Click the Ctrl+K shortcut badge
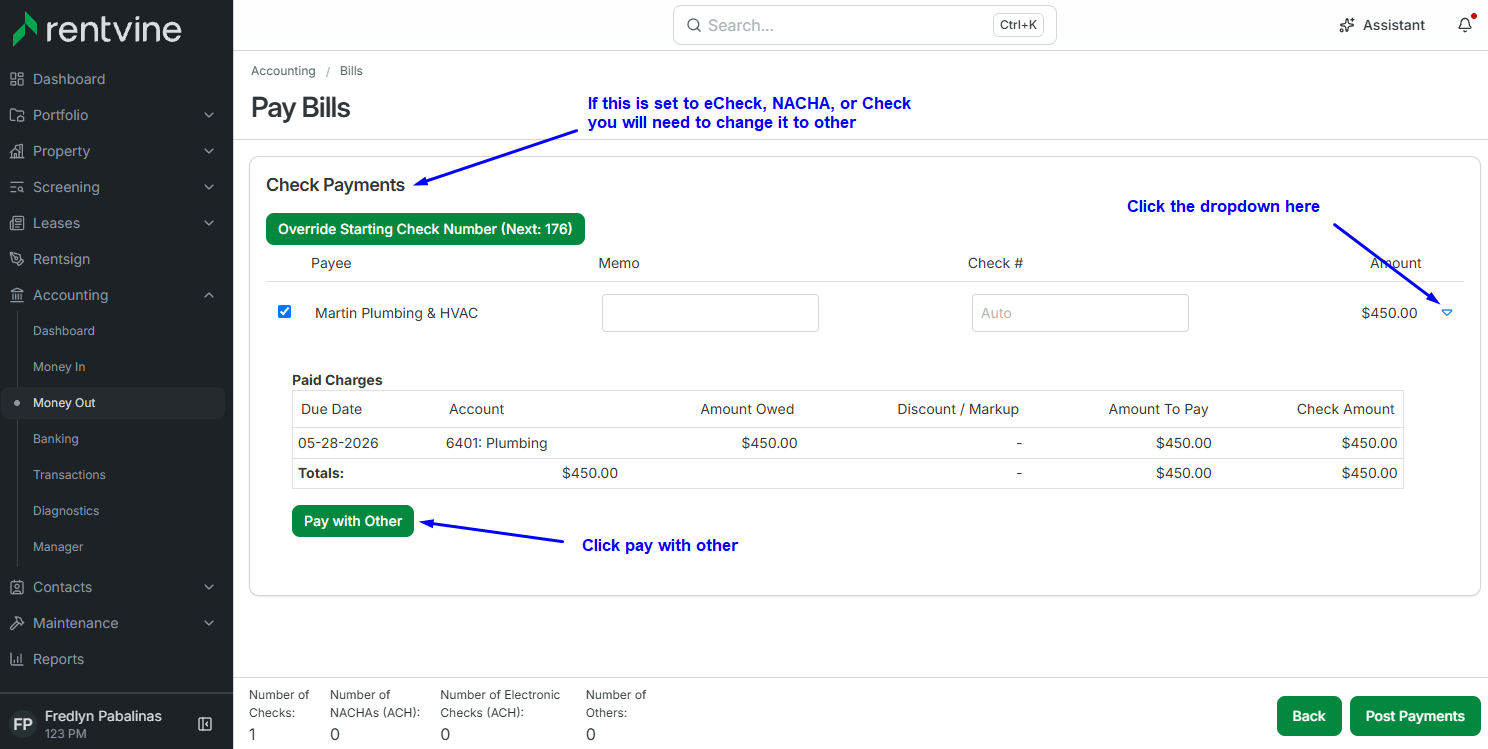The width and height of the screenshot is (1488, 749). (x=1018, y=25)
